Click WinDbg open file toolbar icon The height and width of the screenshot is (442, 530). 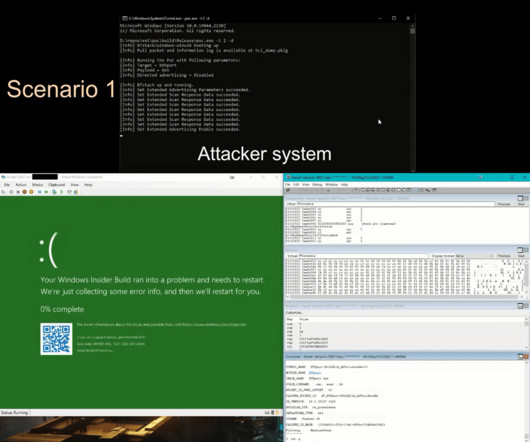[x=288, y=190]
